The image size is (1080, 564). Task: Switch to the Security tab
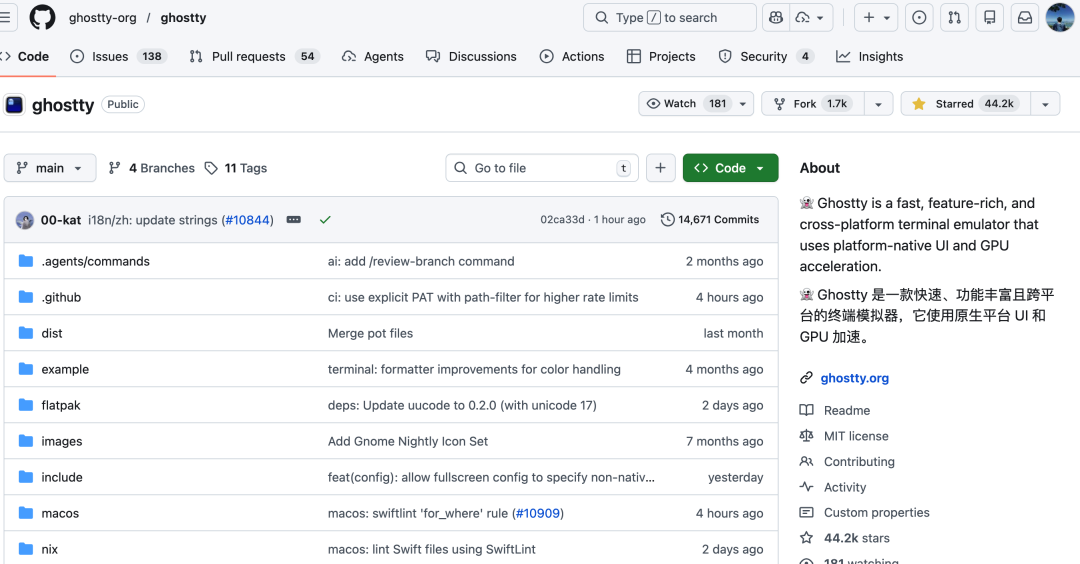(766, 56)
